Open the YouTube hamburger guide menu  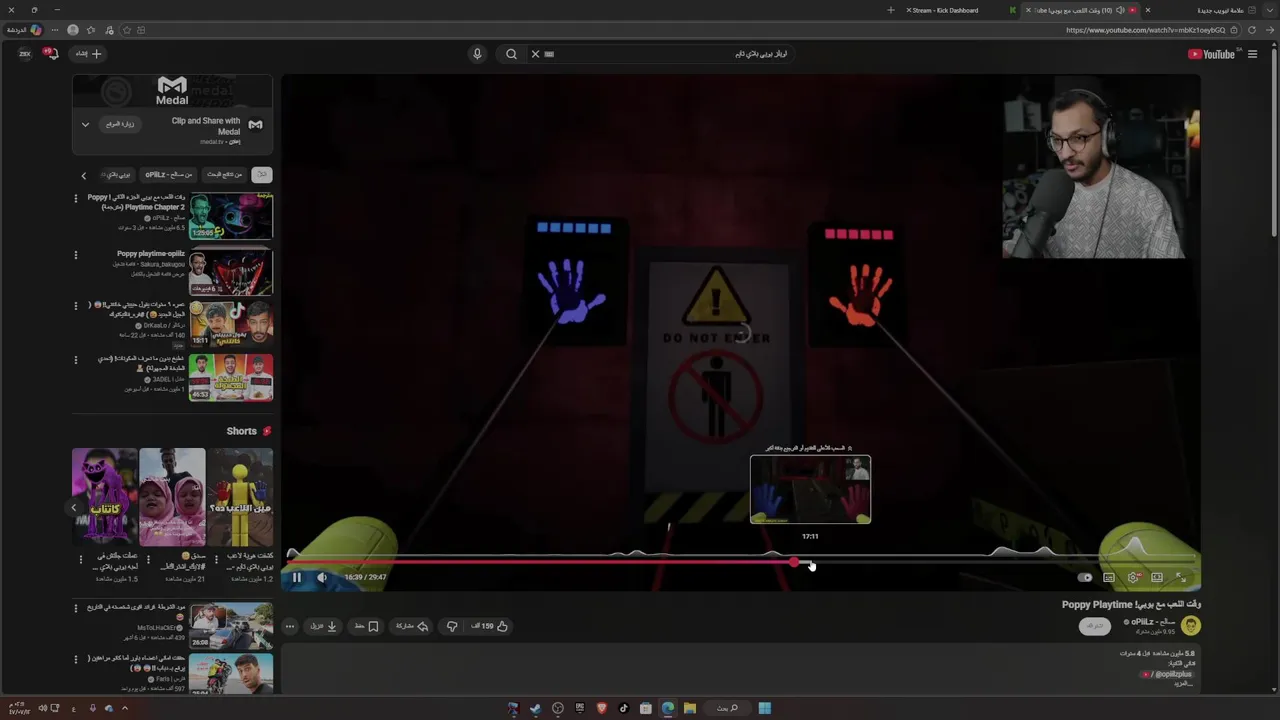coord(1252,54)
